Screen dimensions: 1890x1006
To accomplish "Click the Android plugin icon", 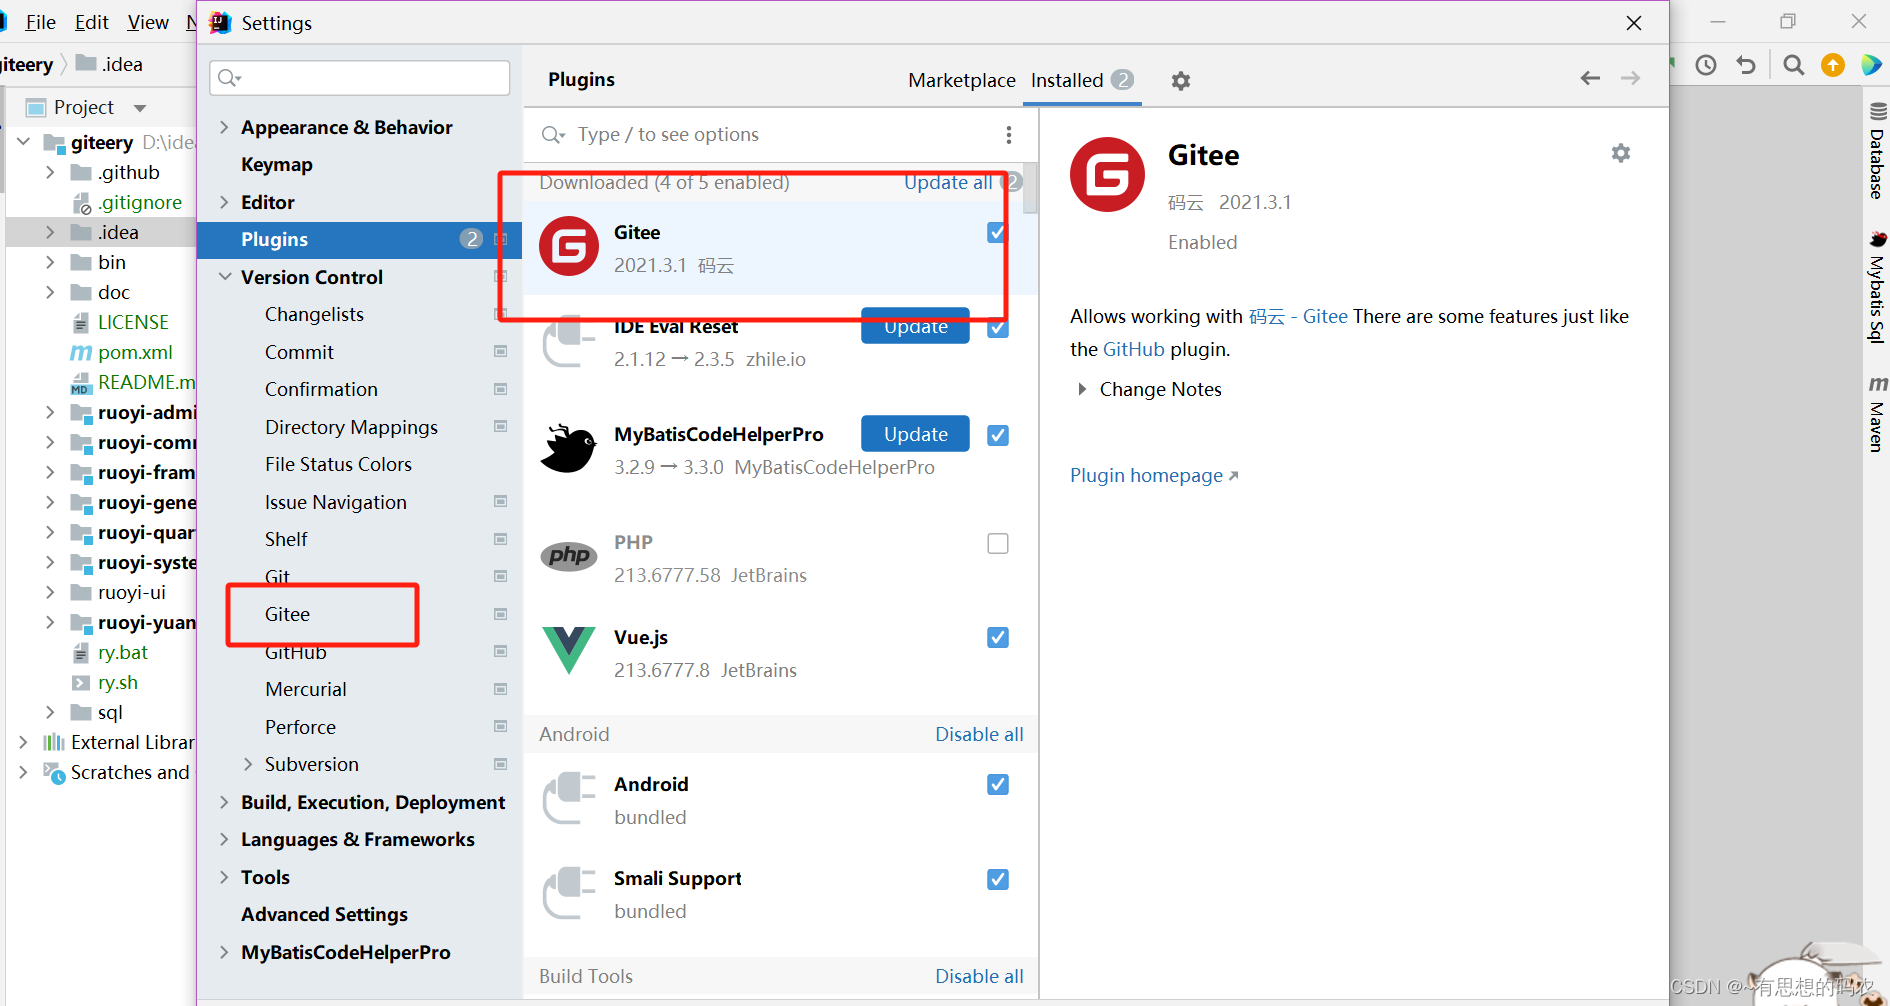I will click(x=569, y=798).
